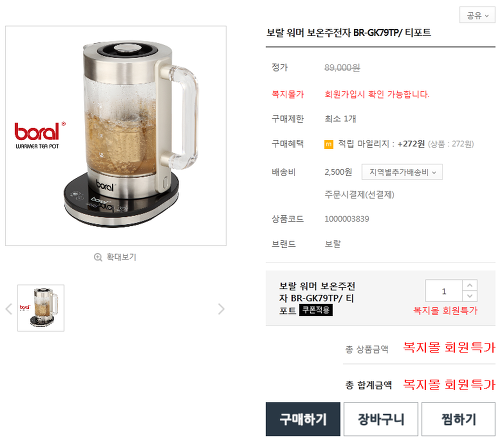500x442 pixels.
Task: Open the 공유 share dropdown
Action: point(477,15)
